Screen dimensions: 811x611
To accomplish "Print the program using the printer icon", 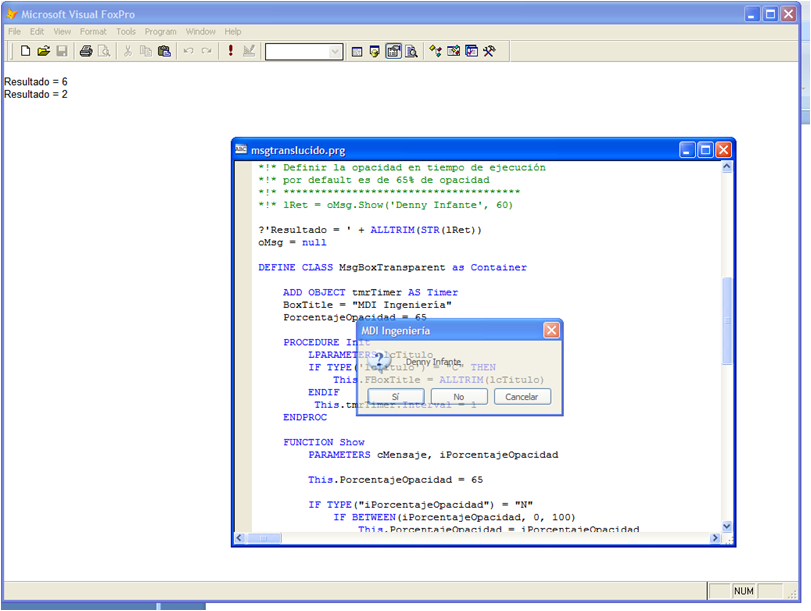I will pyautogui.click(x=85, y=50).
